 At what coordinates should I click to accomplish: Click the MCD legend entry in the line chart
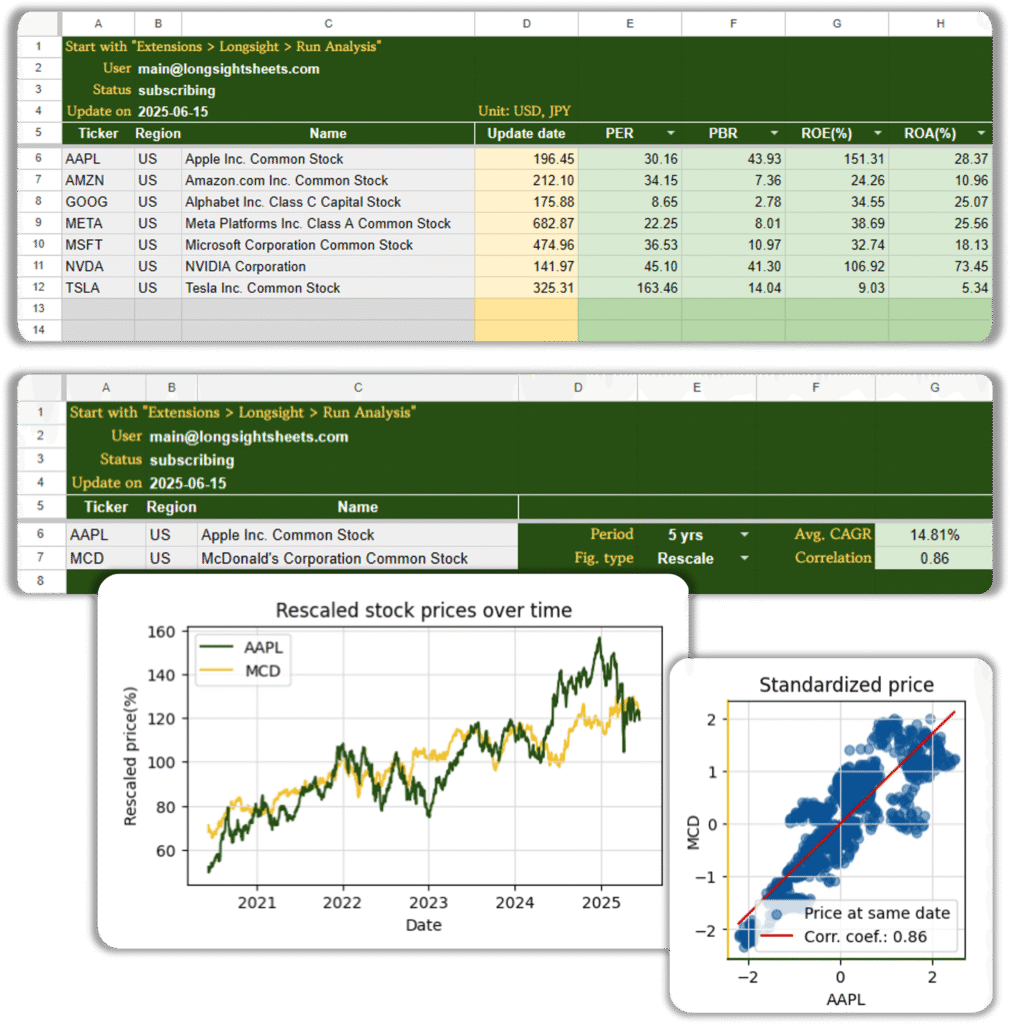[241, 671]
